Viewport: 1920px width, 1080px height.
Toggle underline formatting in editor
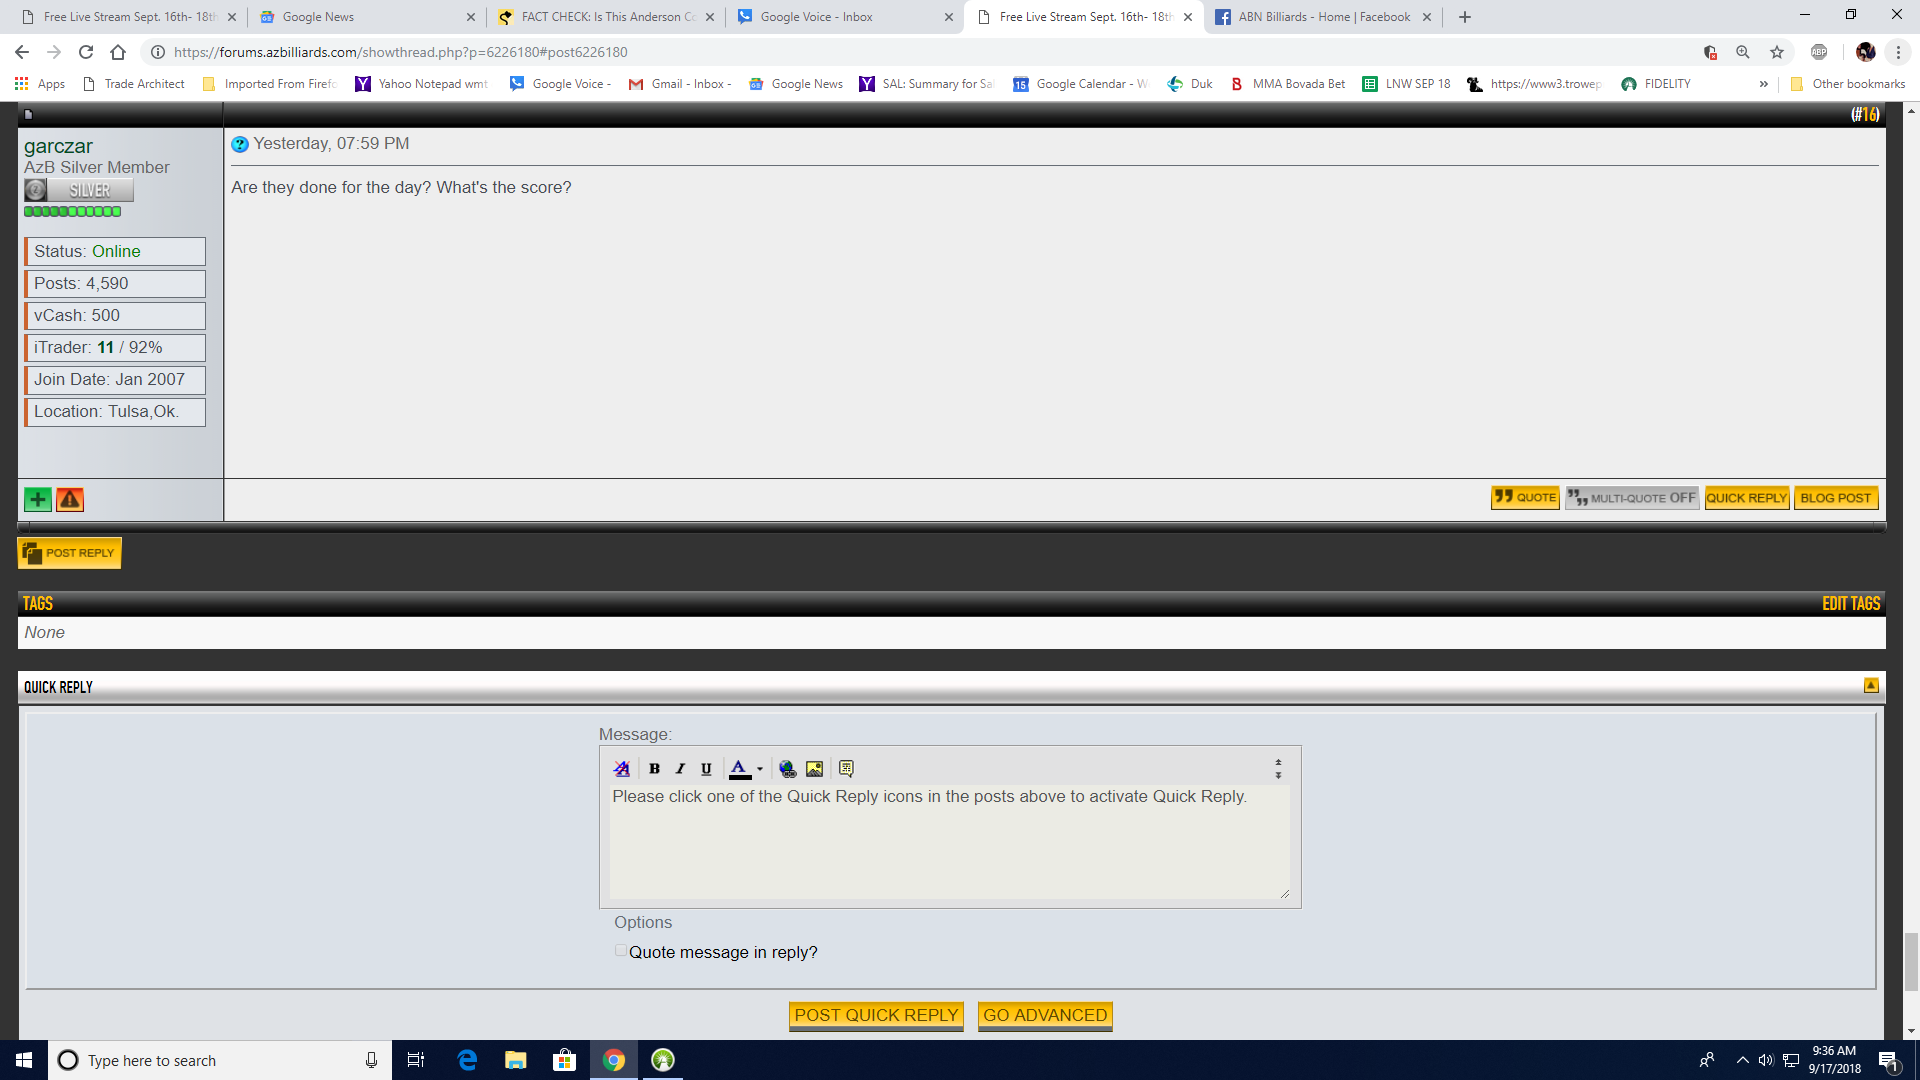pyautogui.click(x=706, y=769)
